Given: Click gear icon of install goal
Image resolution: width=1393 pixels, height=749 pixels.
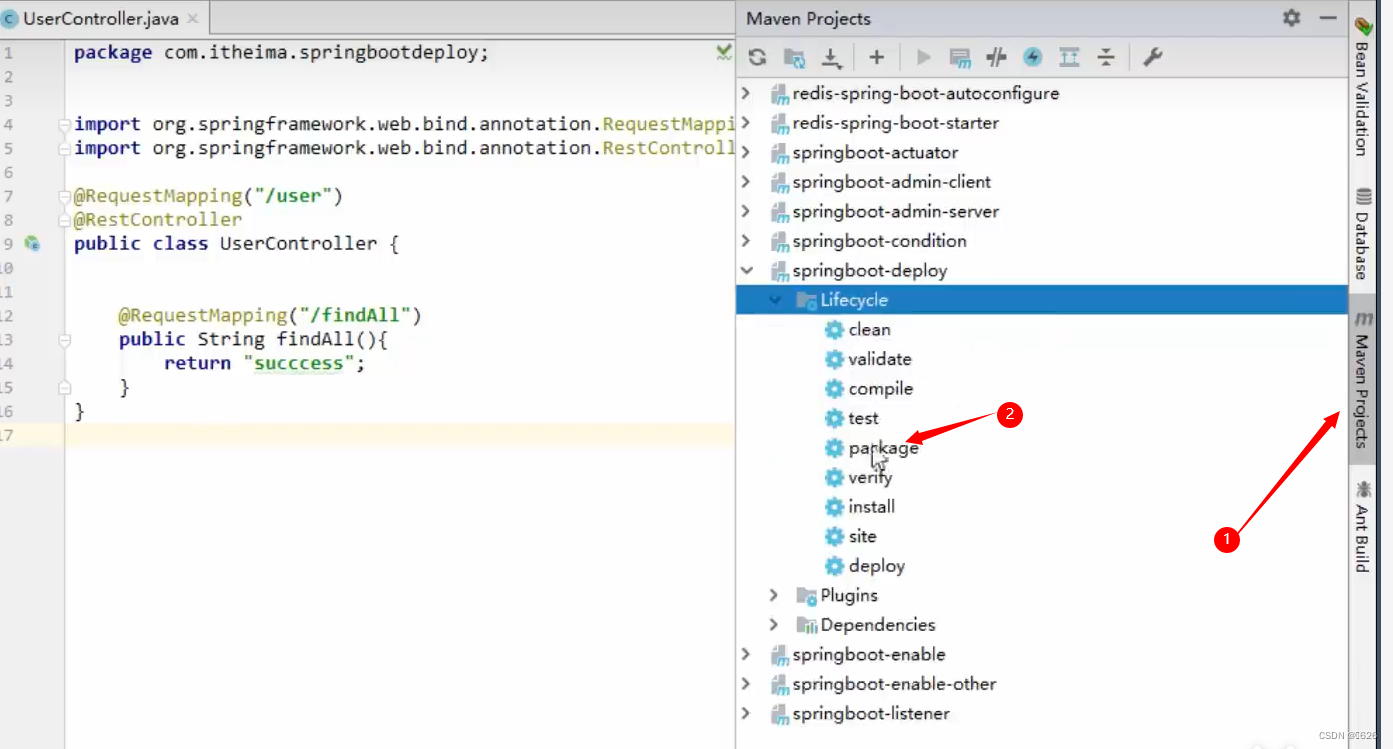Looking at the screenshot, I should [834, 506].
